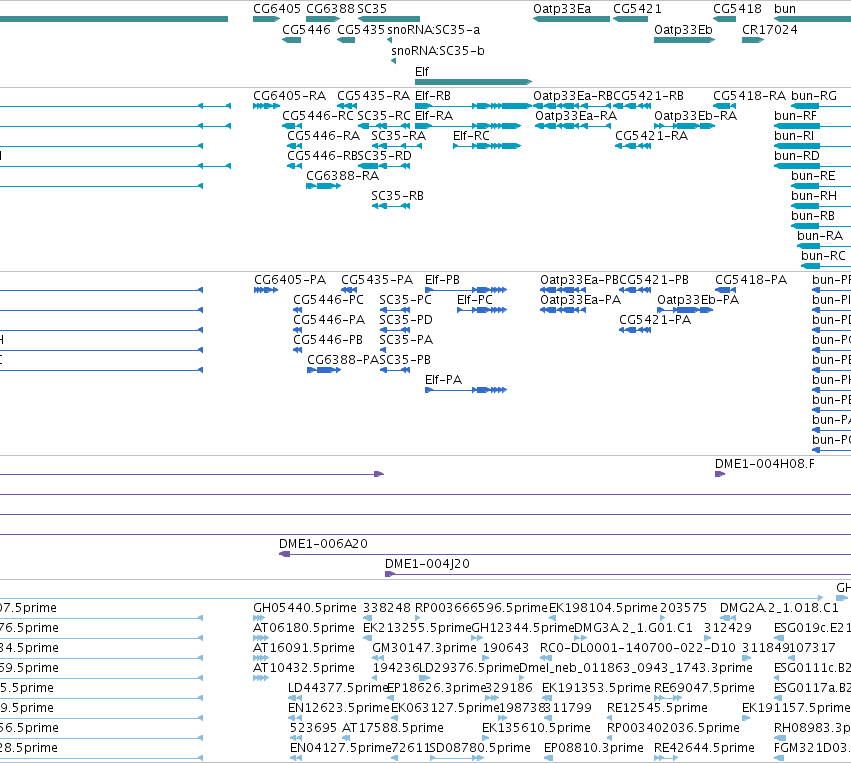851x763 pixels.
Task: Click the RE12545.5prime EST label
Action: (657, 708)
